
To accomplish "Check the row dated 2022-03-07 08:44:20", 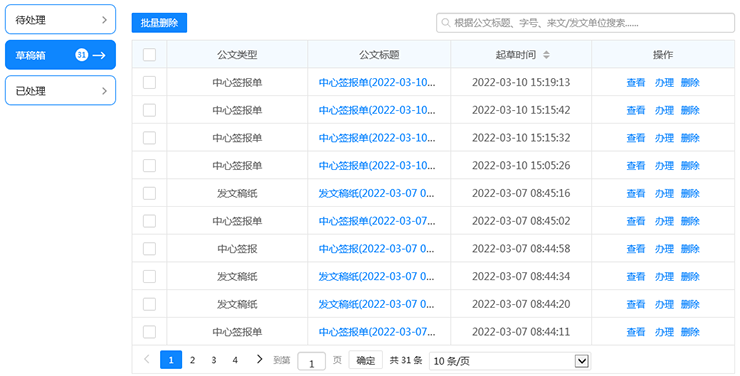I will click(x=149, y=304).
